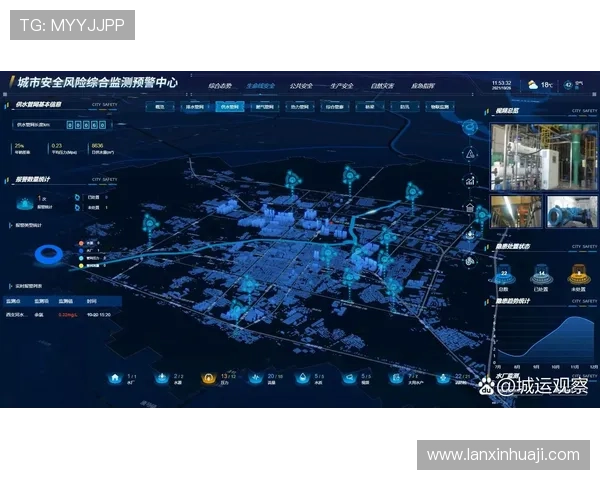
Task: Toggle the water drop layer icon 5/5
Action: tap(303, 379)
